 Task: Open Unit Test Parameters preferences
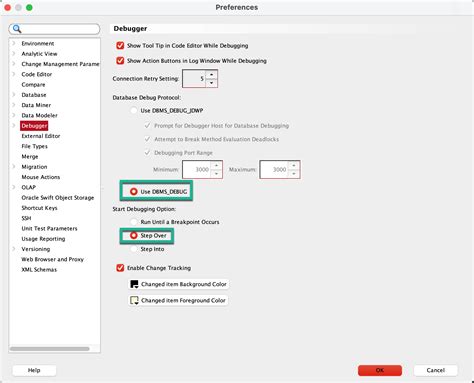49,229
